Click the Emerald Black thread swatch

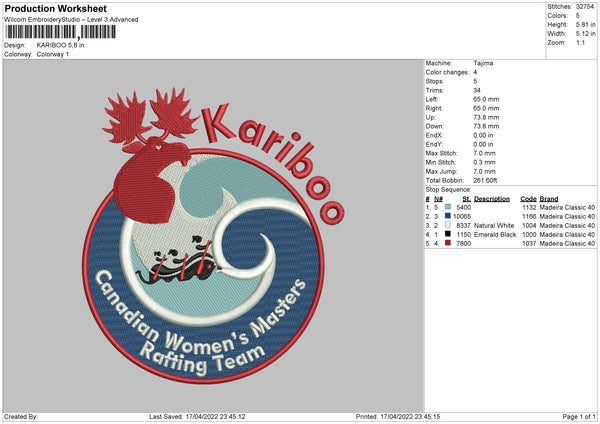click(x=448, y=234)
